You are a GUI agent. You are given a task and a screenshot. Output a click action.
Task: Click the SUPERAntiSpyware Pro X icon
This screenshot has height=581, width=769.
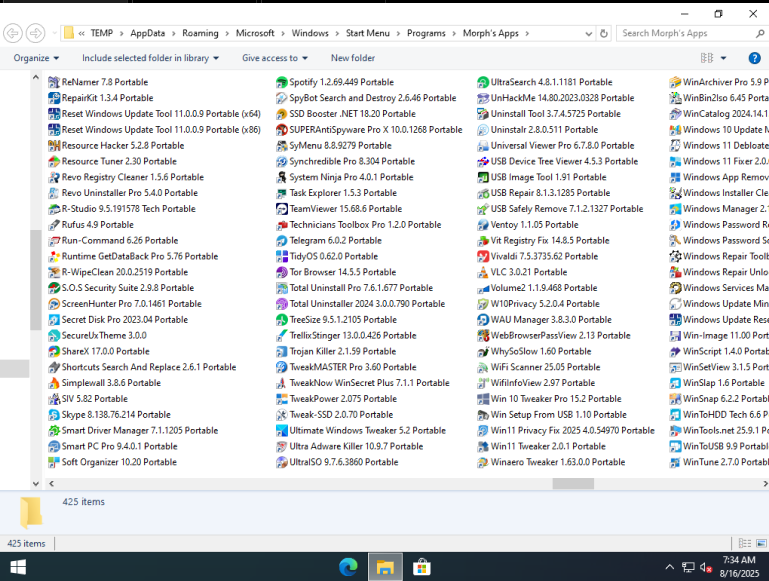pos(282,130)
